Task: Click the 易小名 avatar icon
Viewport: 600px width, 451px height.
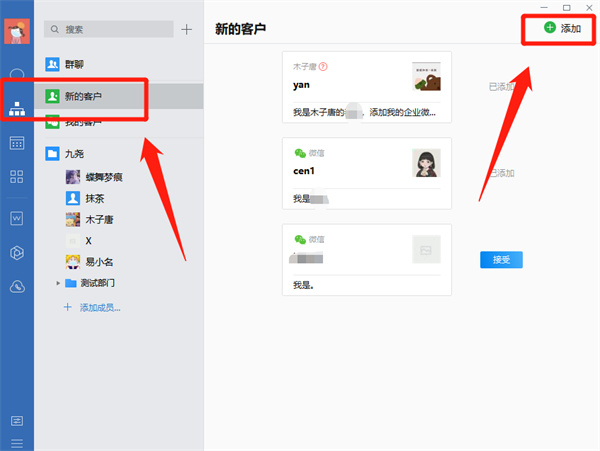Action: pos(73,262)
